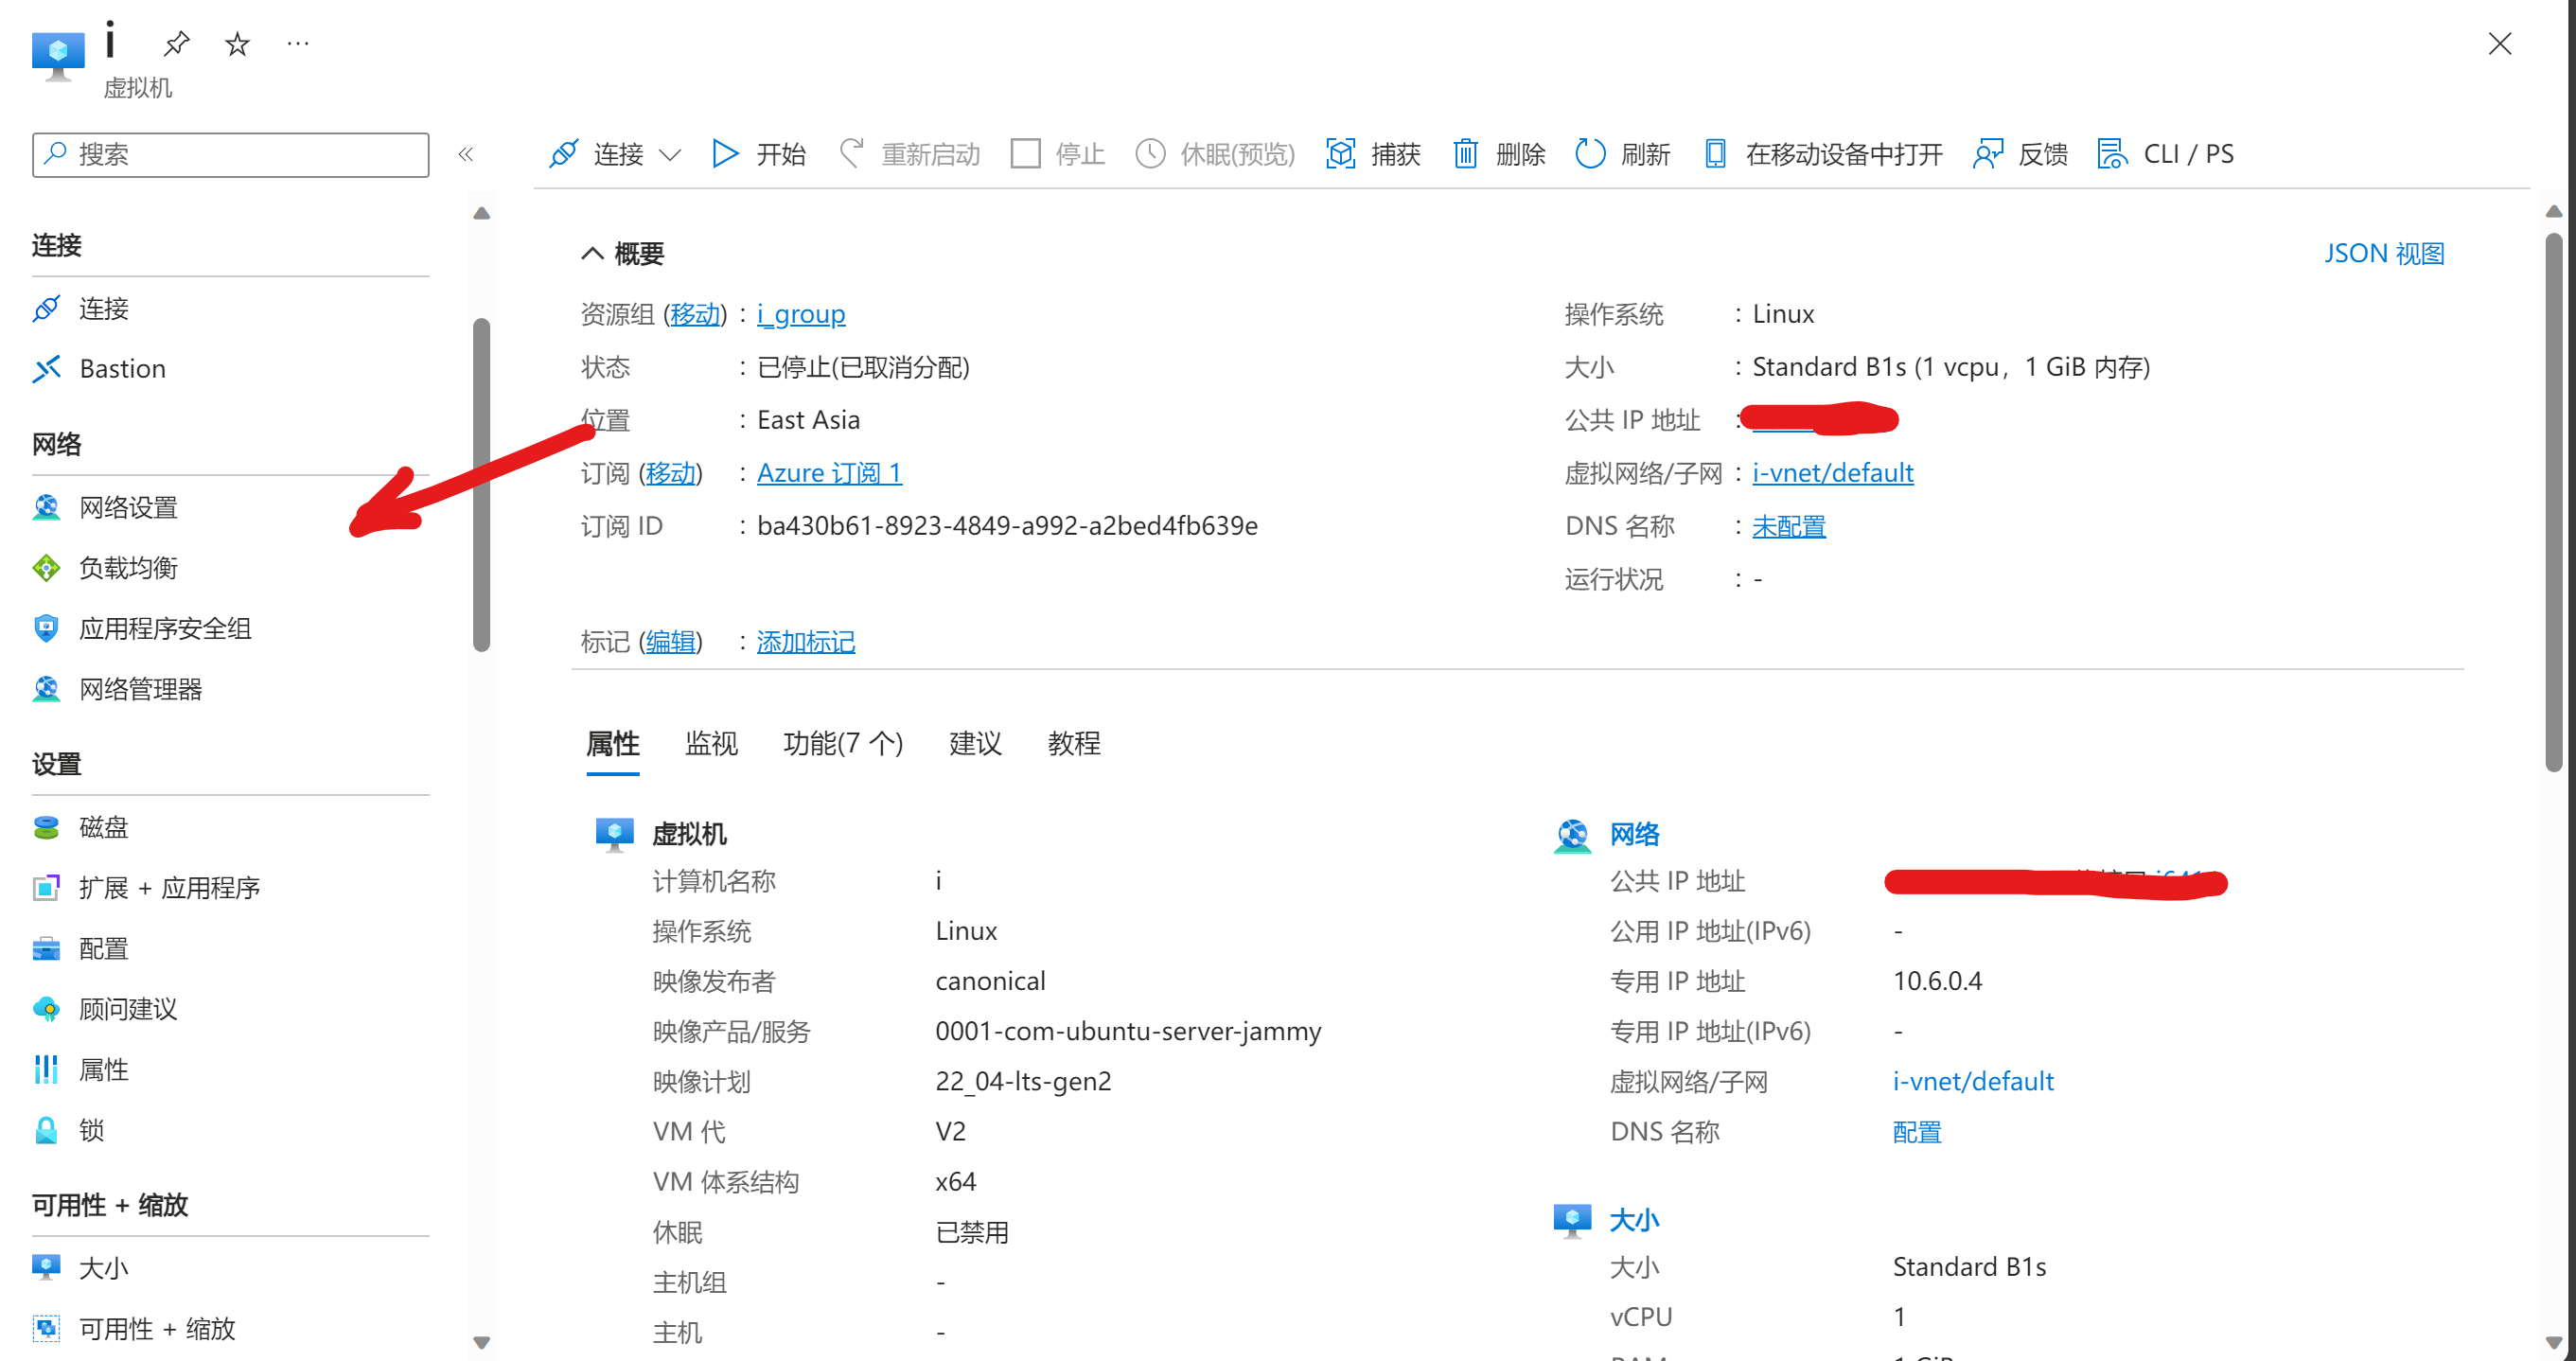Screen dimensions: 2576x1361
Task: Click the main pane scrollbar thumb
Action: click(2553, 502)
